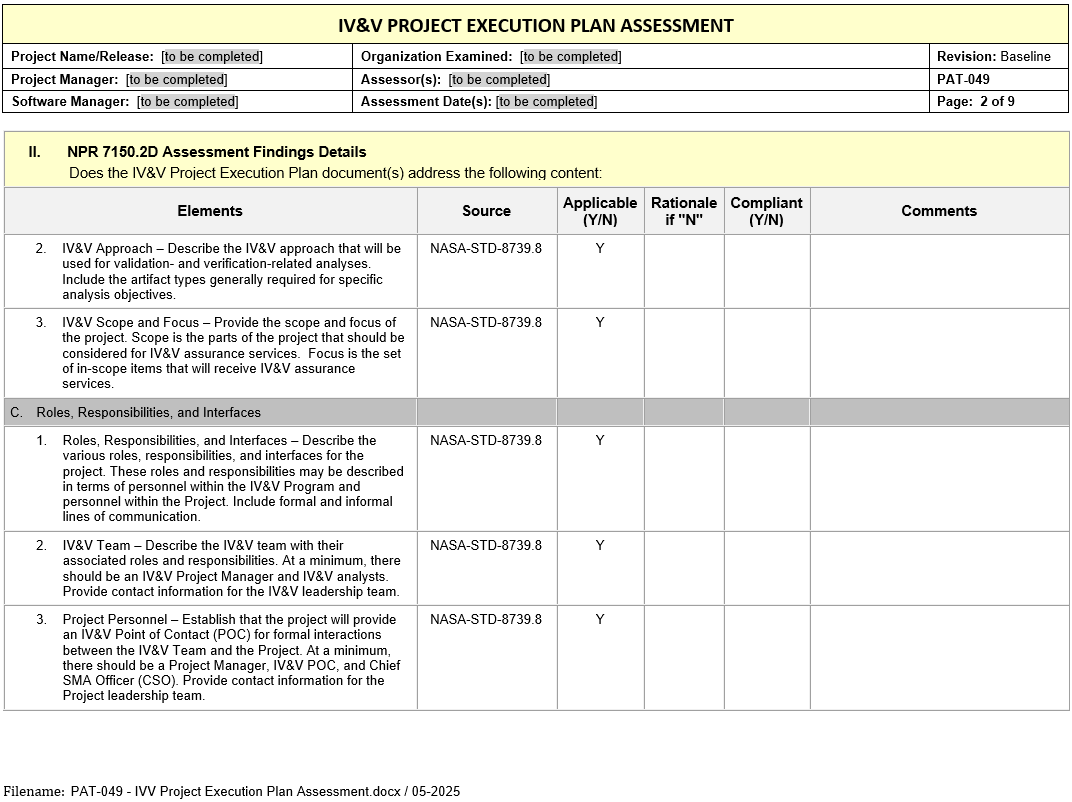Click the Software Manager placeholder field
The height and width of the screenshot is (802, 1072).
188,101
